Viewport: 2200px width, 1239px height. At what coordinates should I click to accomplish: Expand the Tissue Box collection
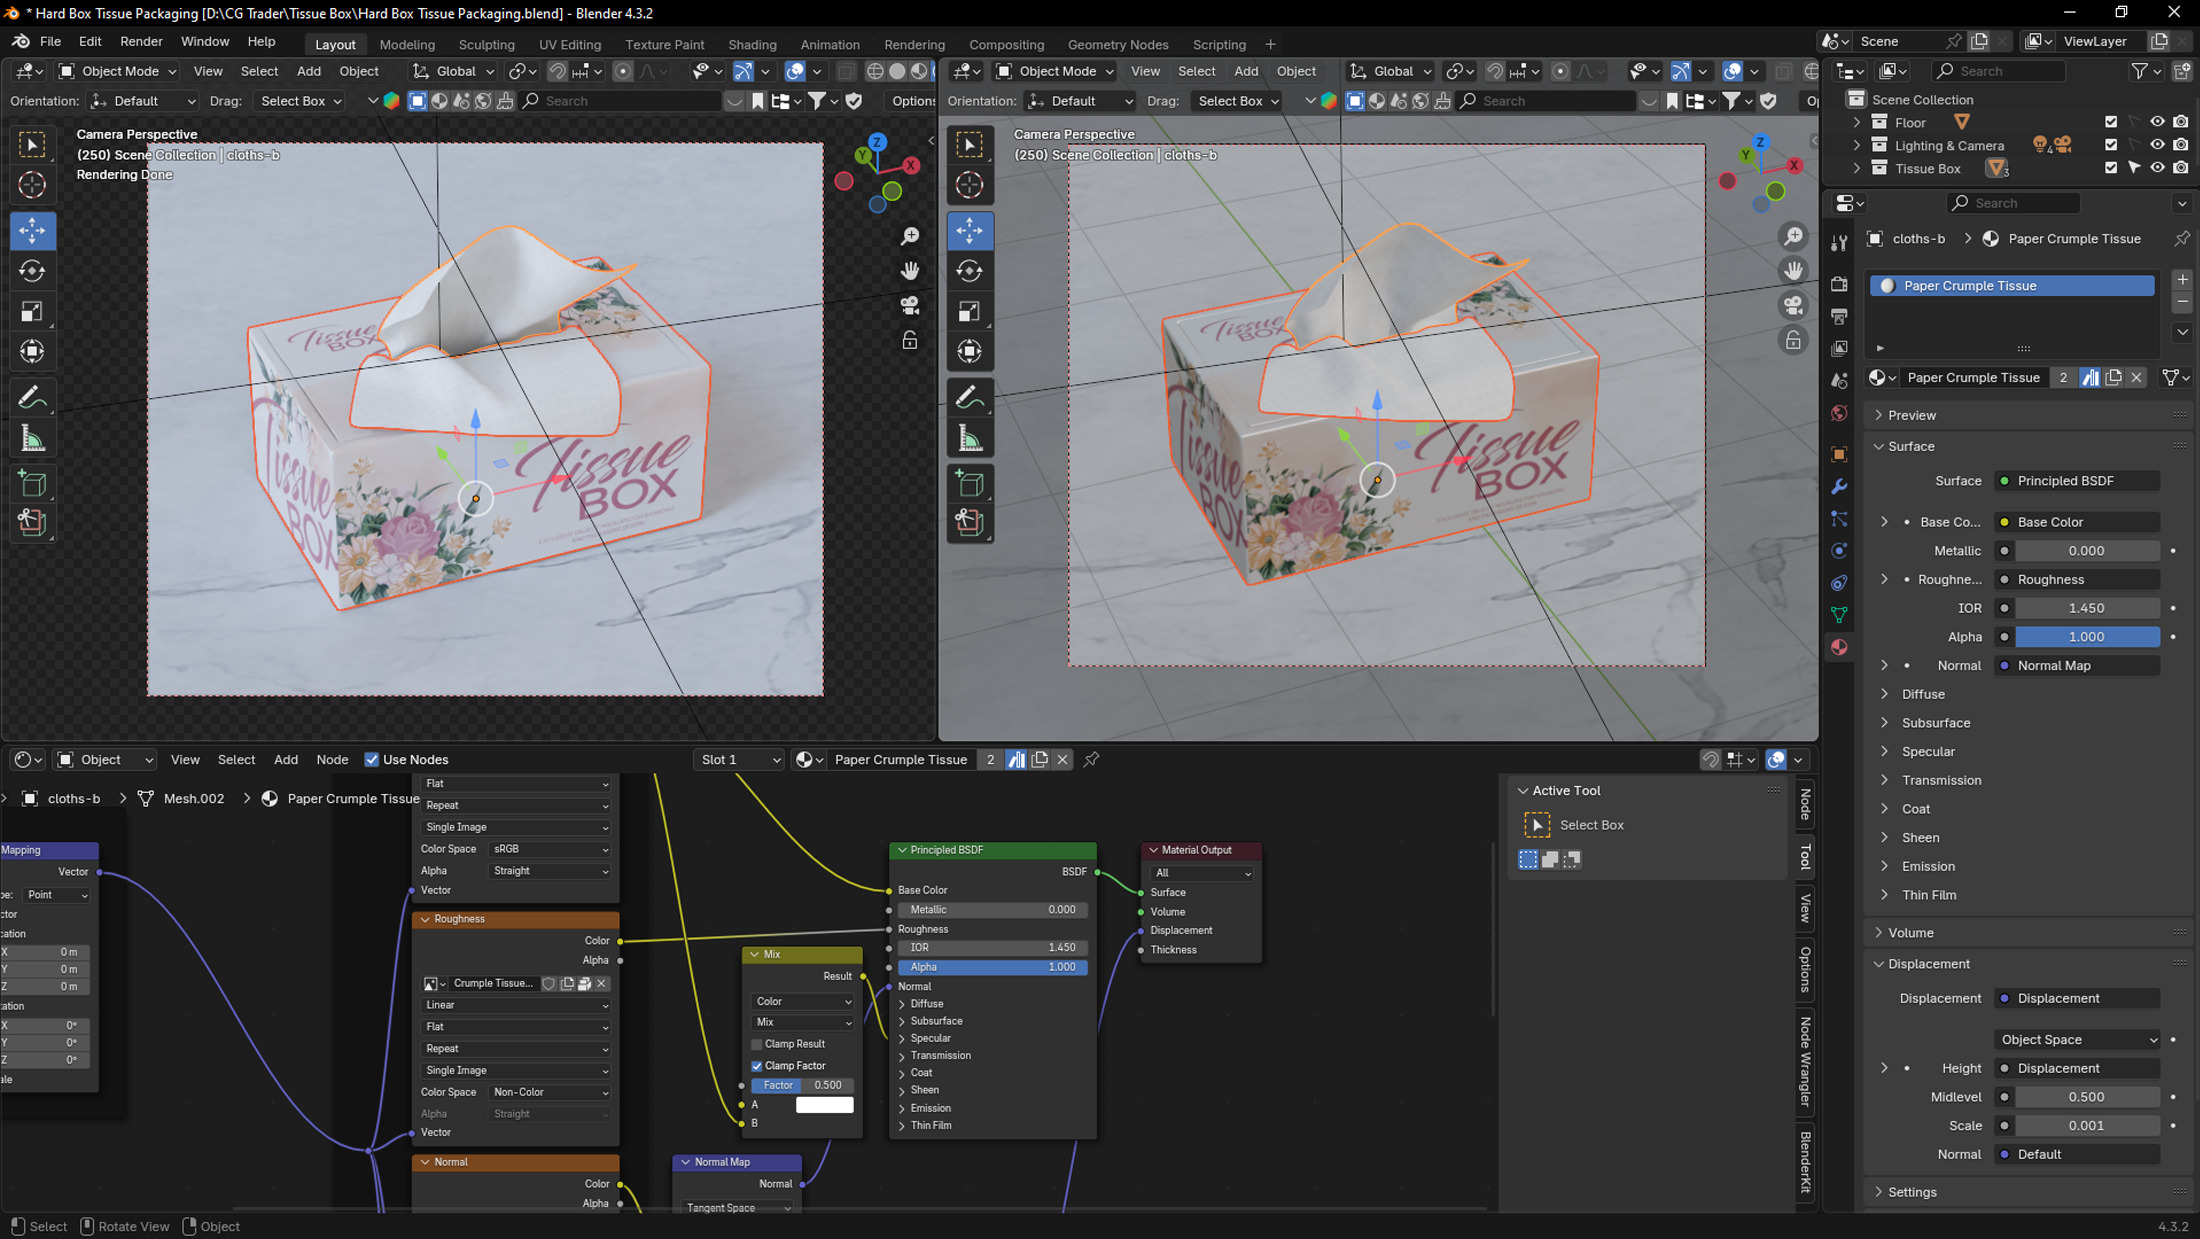point(1857,168)
